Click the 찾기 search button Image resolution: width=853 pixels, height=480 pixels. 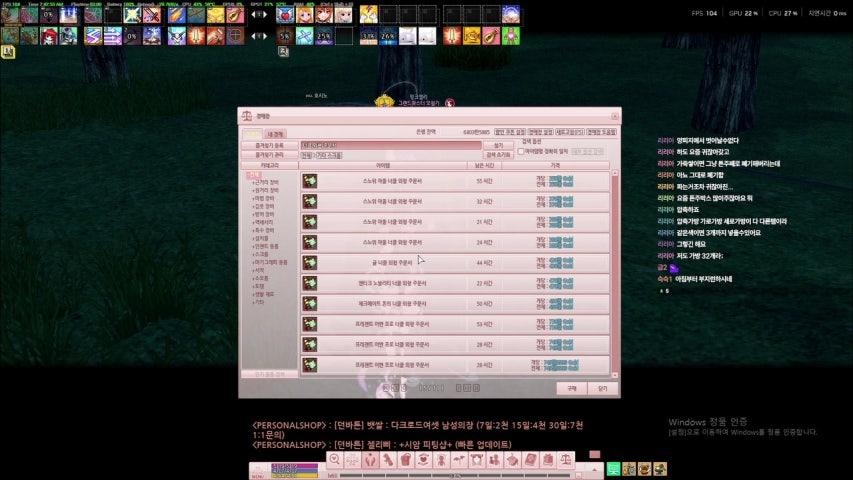tap(498, 146)
